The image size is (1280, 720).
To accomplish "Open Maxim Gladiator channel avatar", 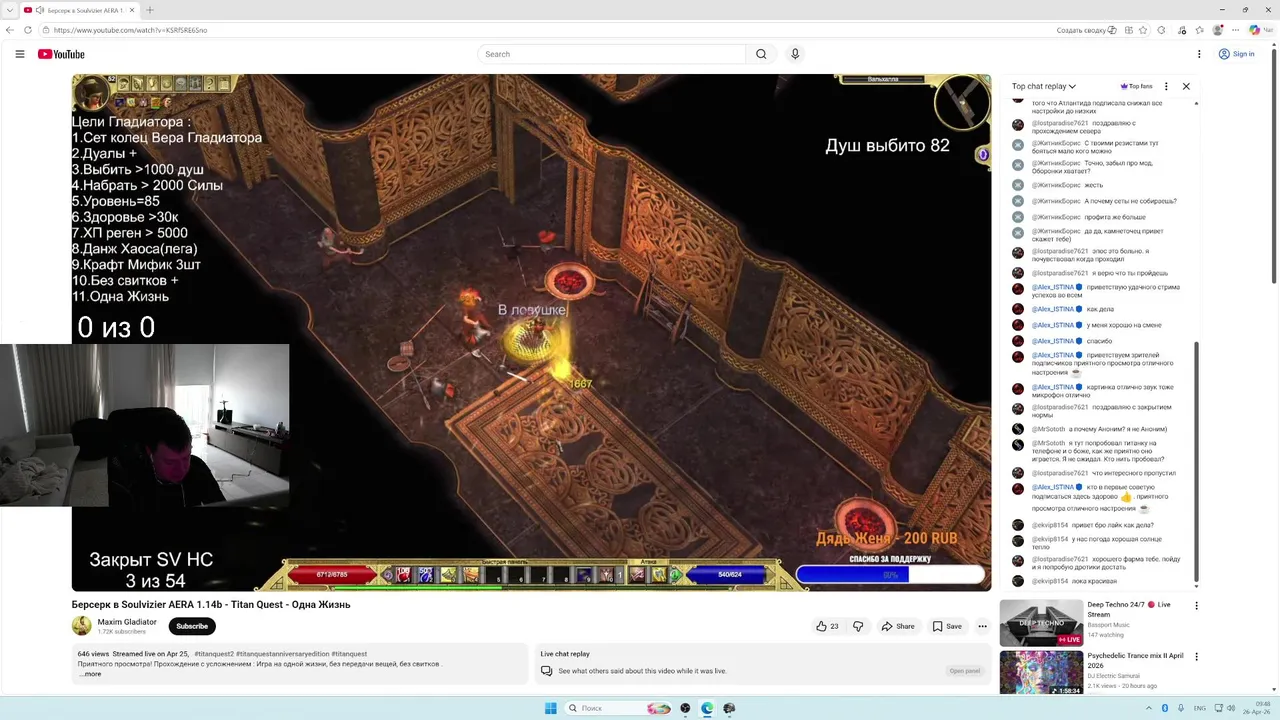I will [81, 626].
